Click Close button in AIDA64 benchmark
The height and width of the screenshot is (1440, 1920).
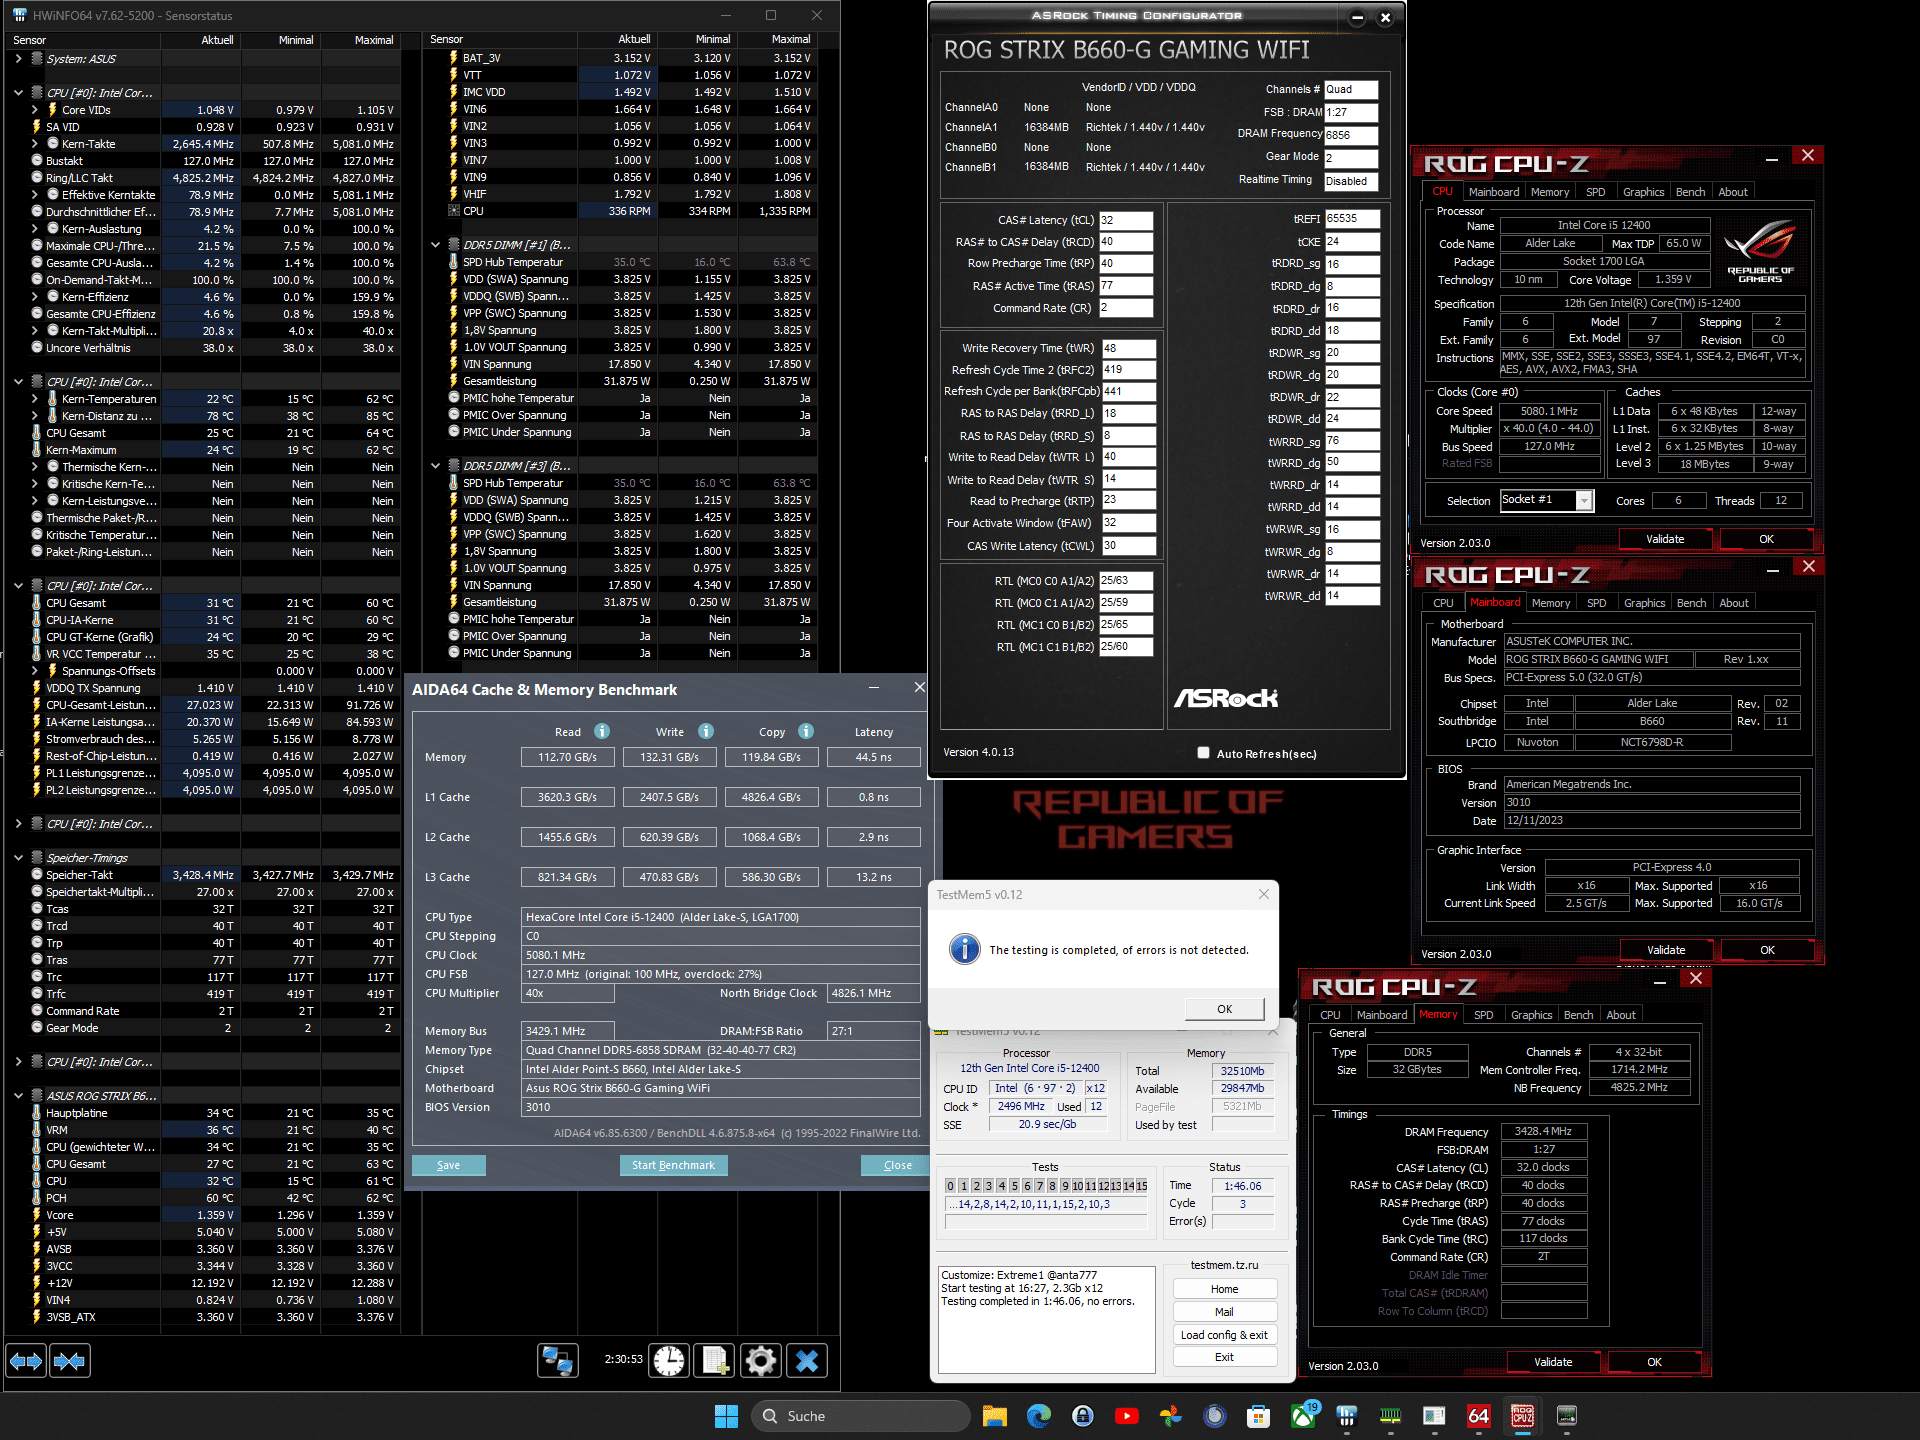click(897, 1165)
